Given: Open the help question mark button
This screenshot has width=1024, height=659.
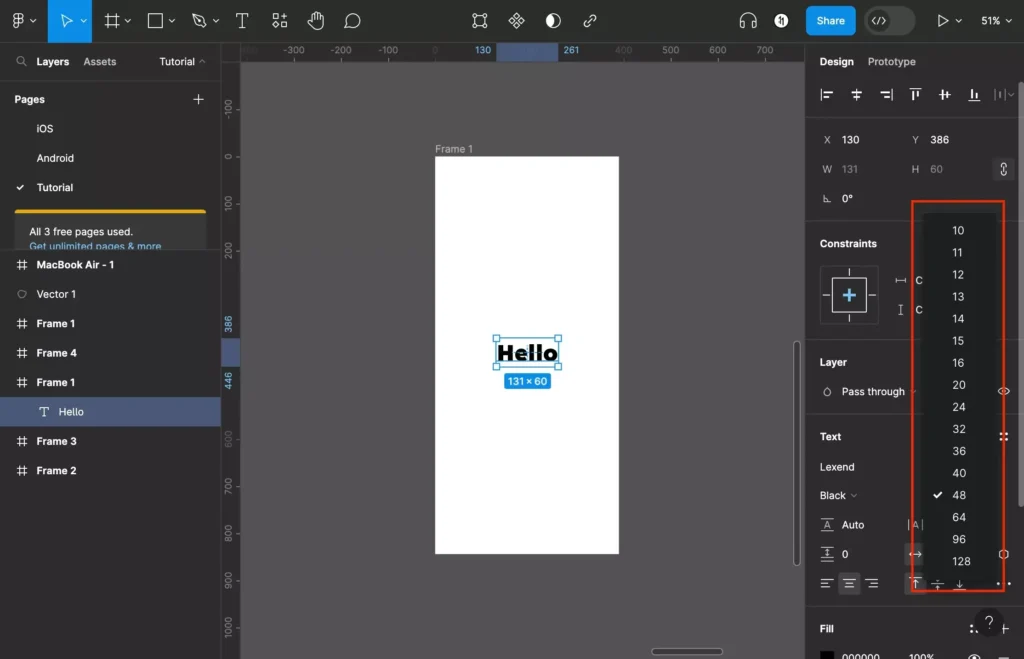Looking at the screenshot, I should click(989, 622).
